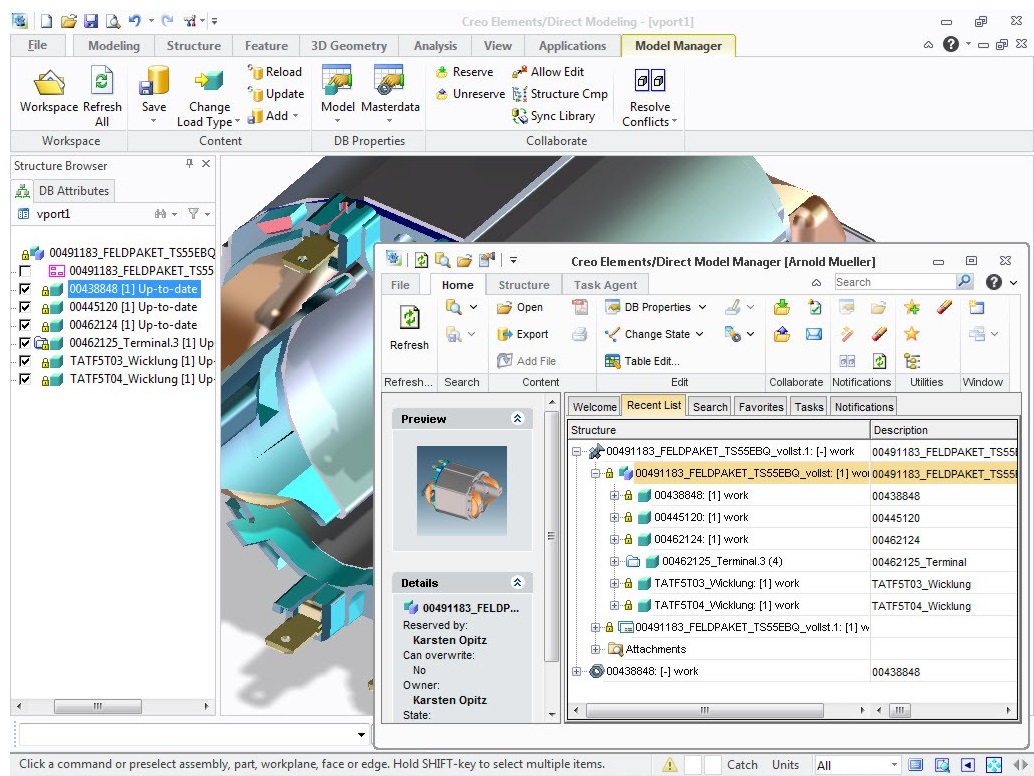Image resolution: width=1034 pixels, height=776 pixels.
Task: Click the Save icon in Content group
Action: click(x=154, y=81)
